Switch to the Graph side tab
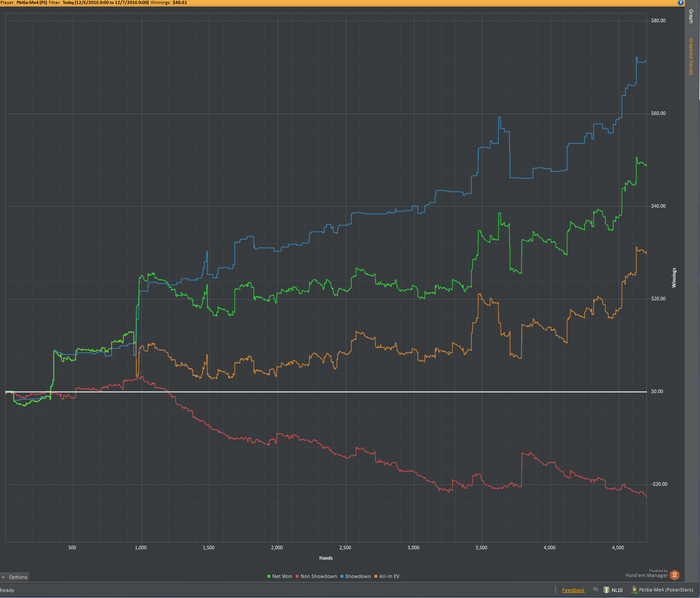This screenshot has width=700, height=598. coord(691,17)
